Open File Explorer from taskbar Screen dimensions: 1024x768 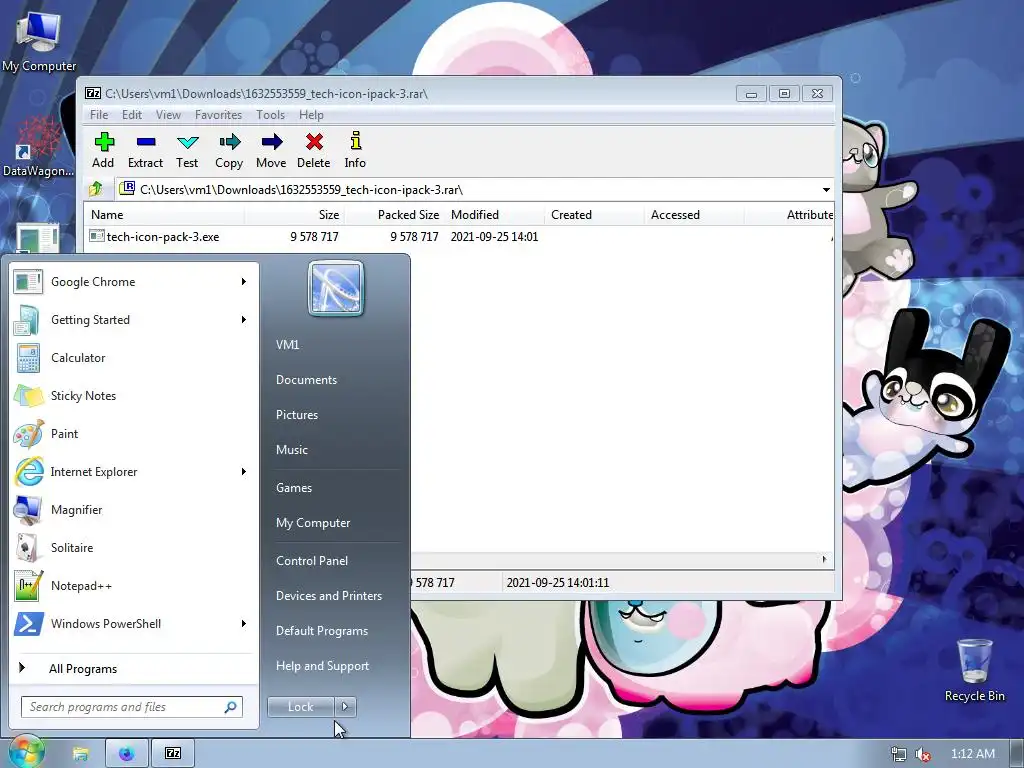coord(80,754)
